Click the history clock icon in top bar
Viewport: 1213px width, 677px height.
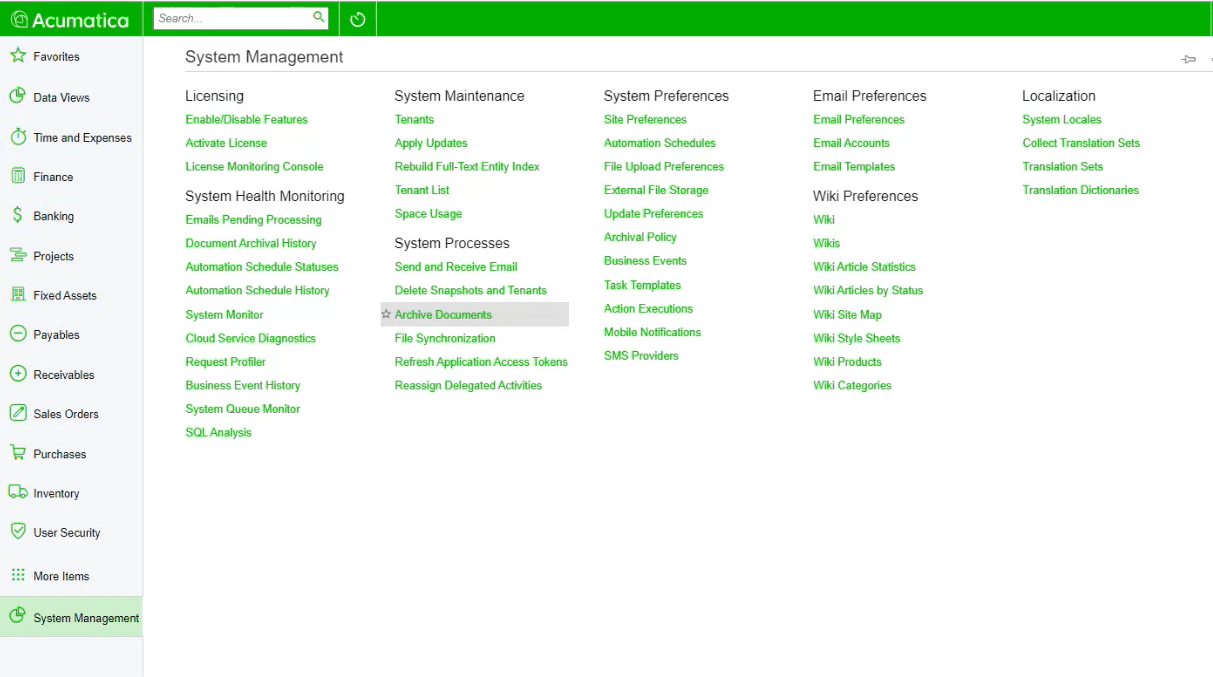click(x=358, y=19)
